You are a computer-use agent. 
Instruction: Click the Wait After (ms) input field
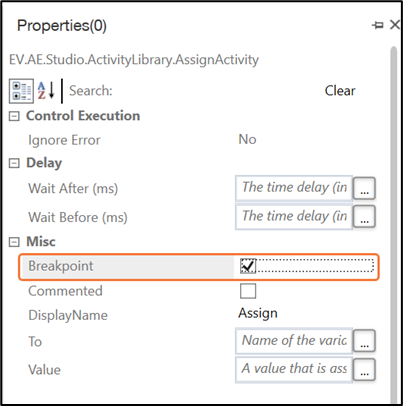294,188
